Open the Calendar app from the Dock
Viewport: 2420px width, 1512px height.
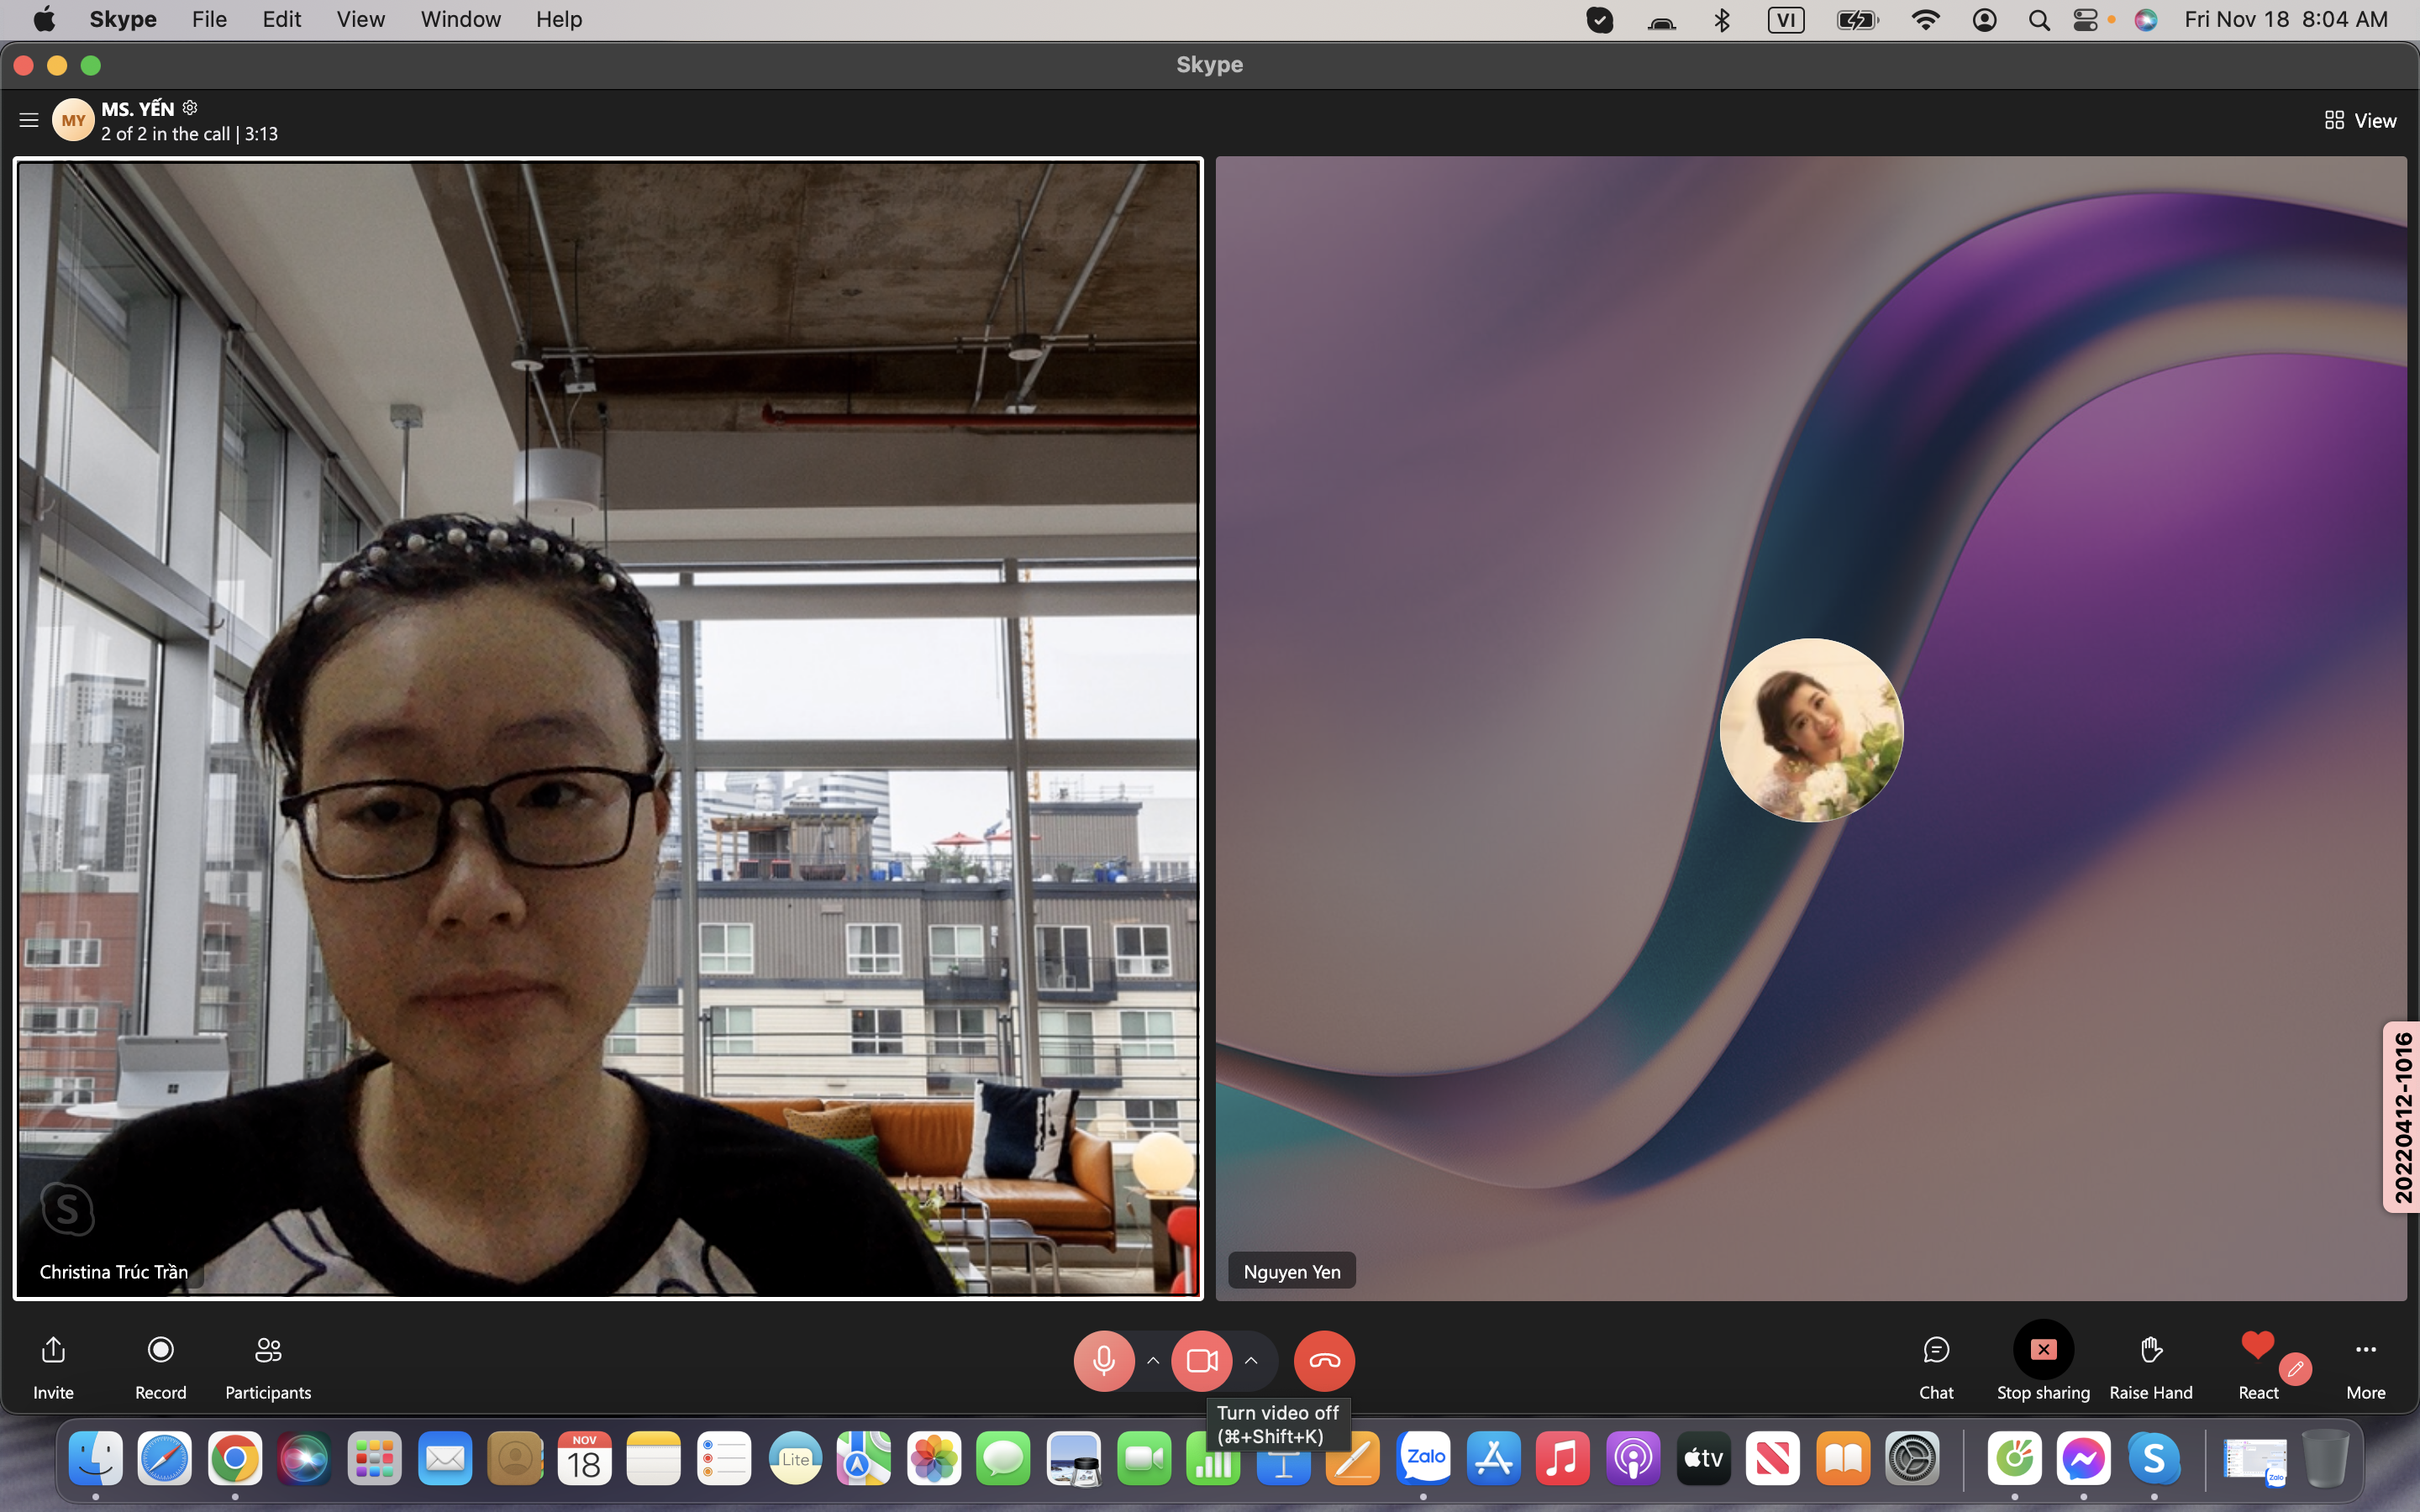tap(584, 1460)
